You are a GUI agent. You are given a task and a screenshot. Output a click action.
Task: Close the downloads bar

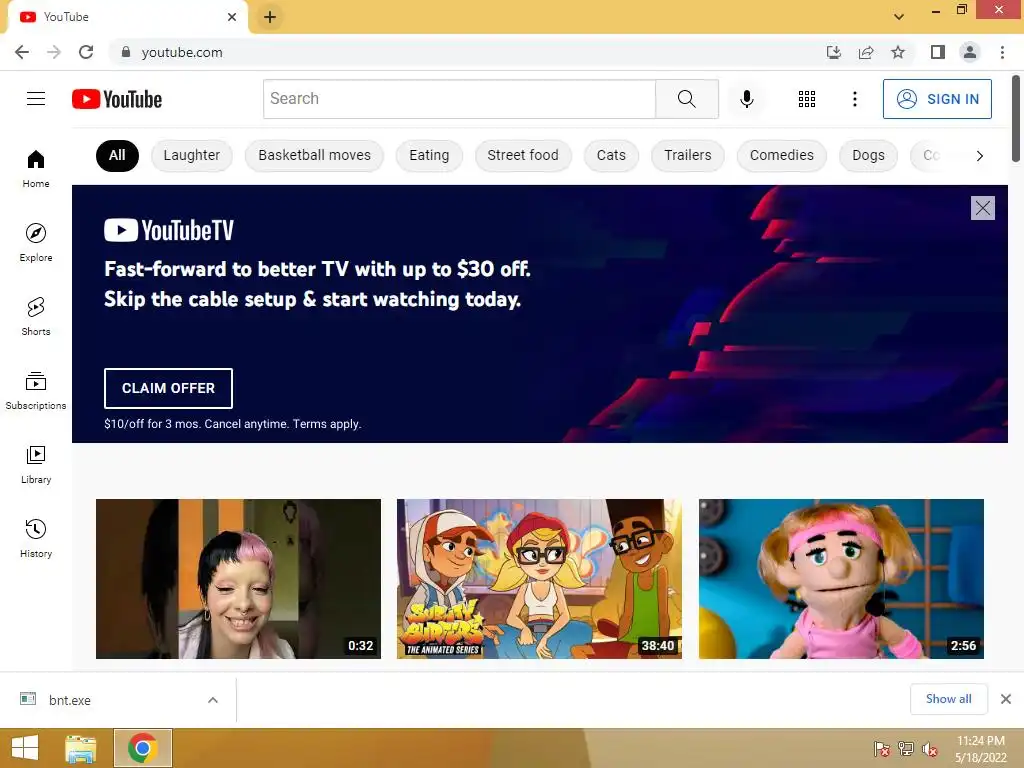point(1006,699)
